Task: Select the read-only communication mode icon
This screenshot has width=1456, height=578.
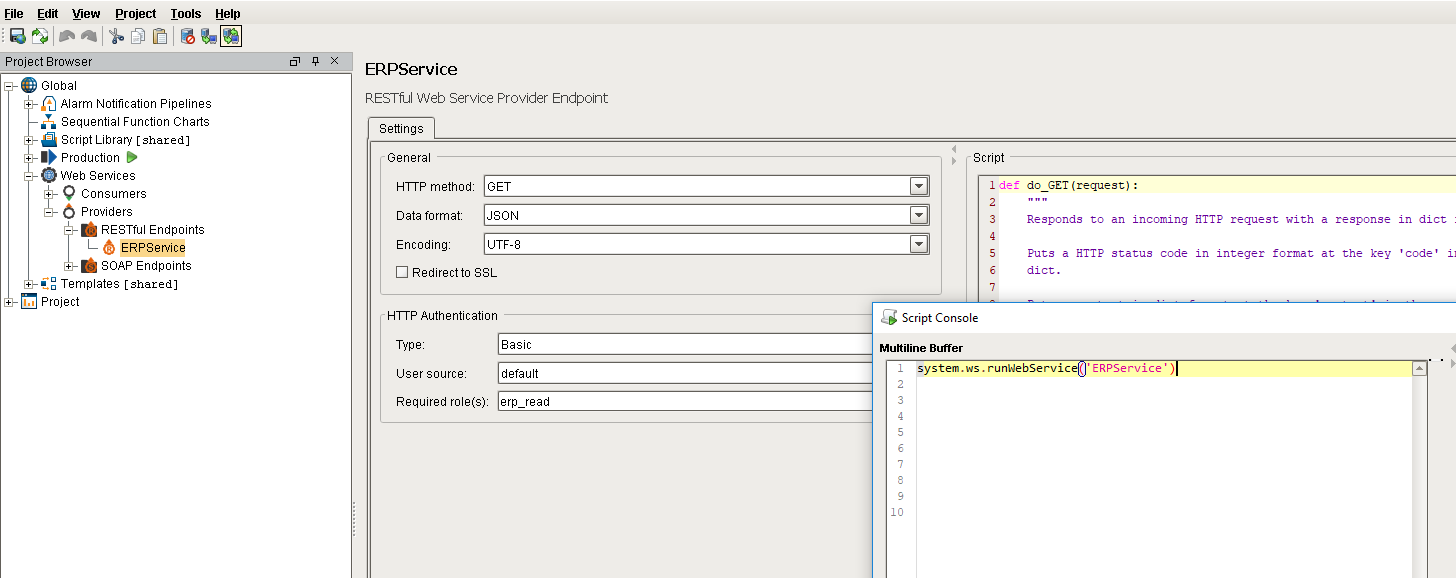Action: pyautogui.click(x=209, y=36)
